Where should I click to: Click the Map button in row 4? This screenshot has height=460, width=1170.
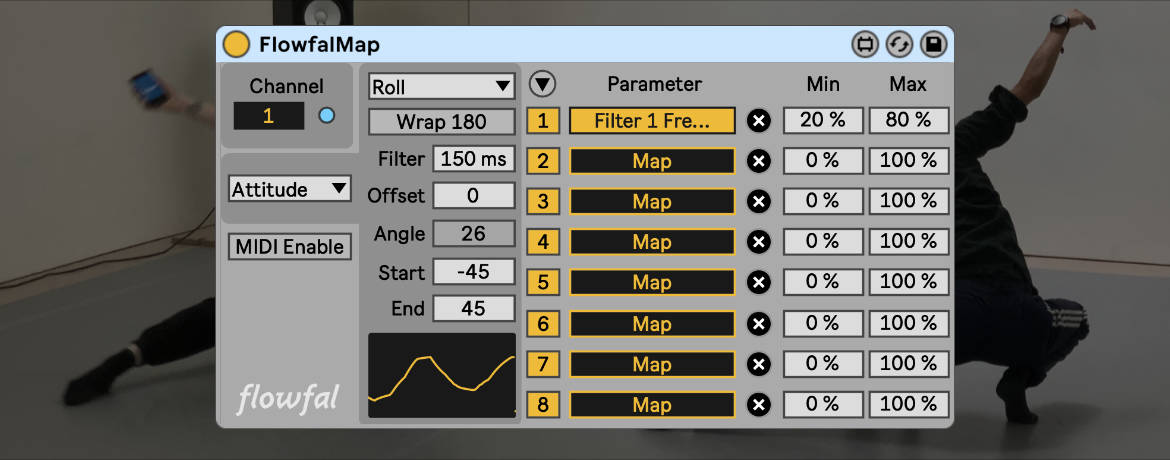coord(652,242)
